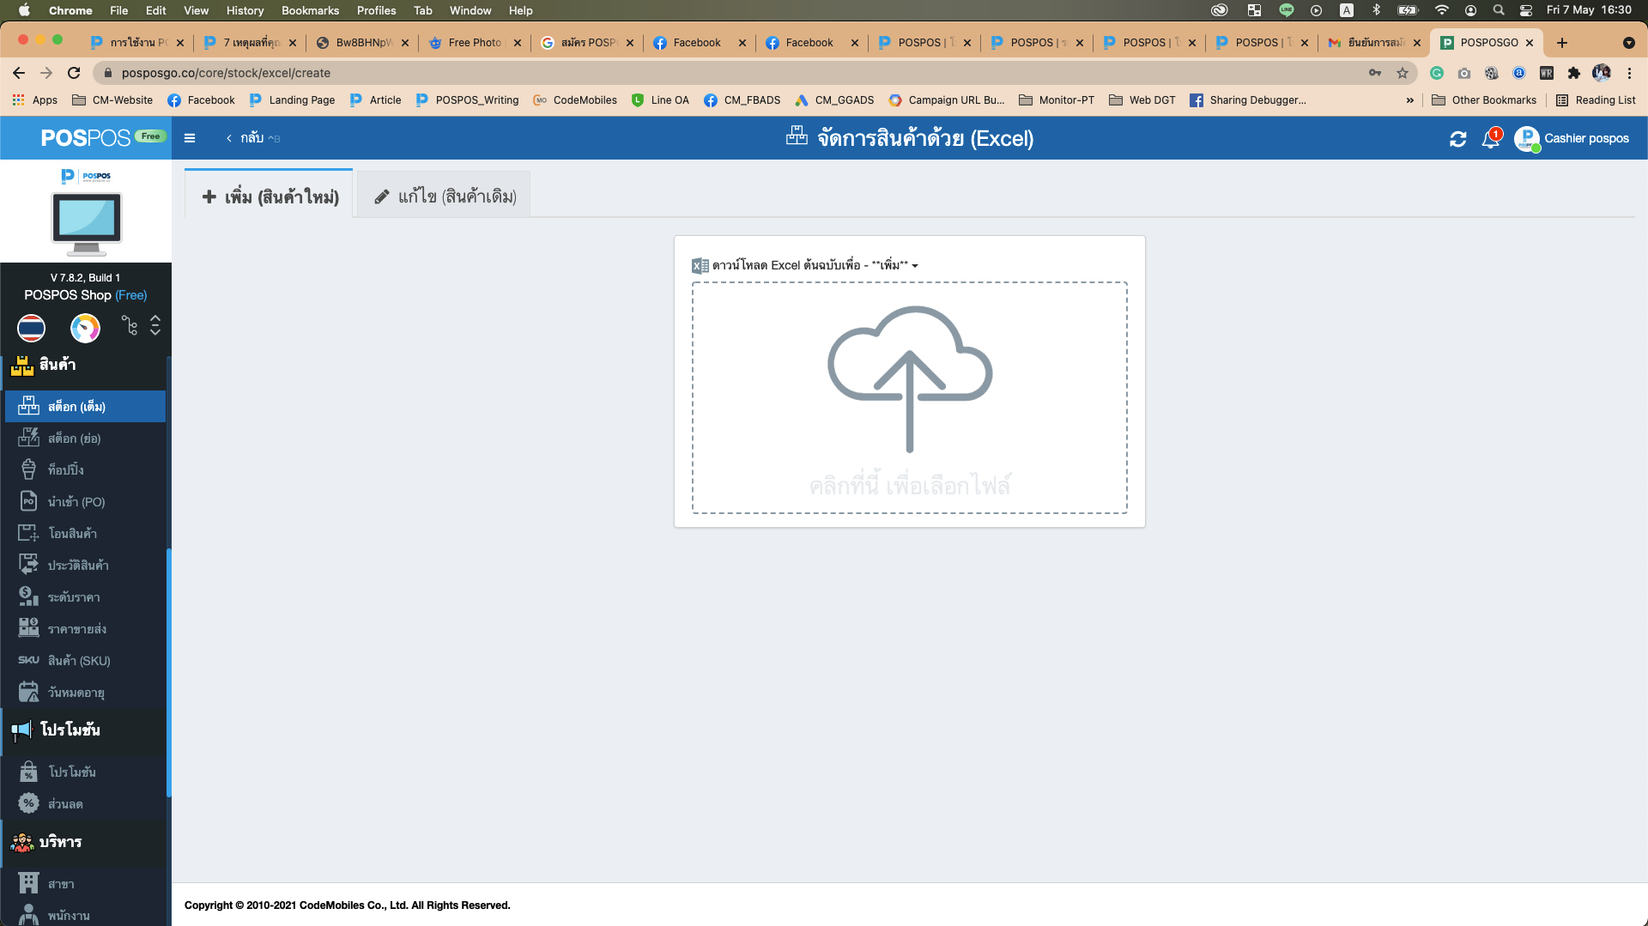Open สินค้า (SKU) in the sidebar
Image resolution: width=1648 pixels, height=926 pixels.
coord(79,661)
